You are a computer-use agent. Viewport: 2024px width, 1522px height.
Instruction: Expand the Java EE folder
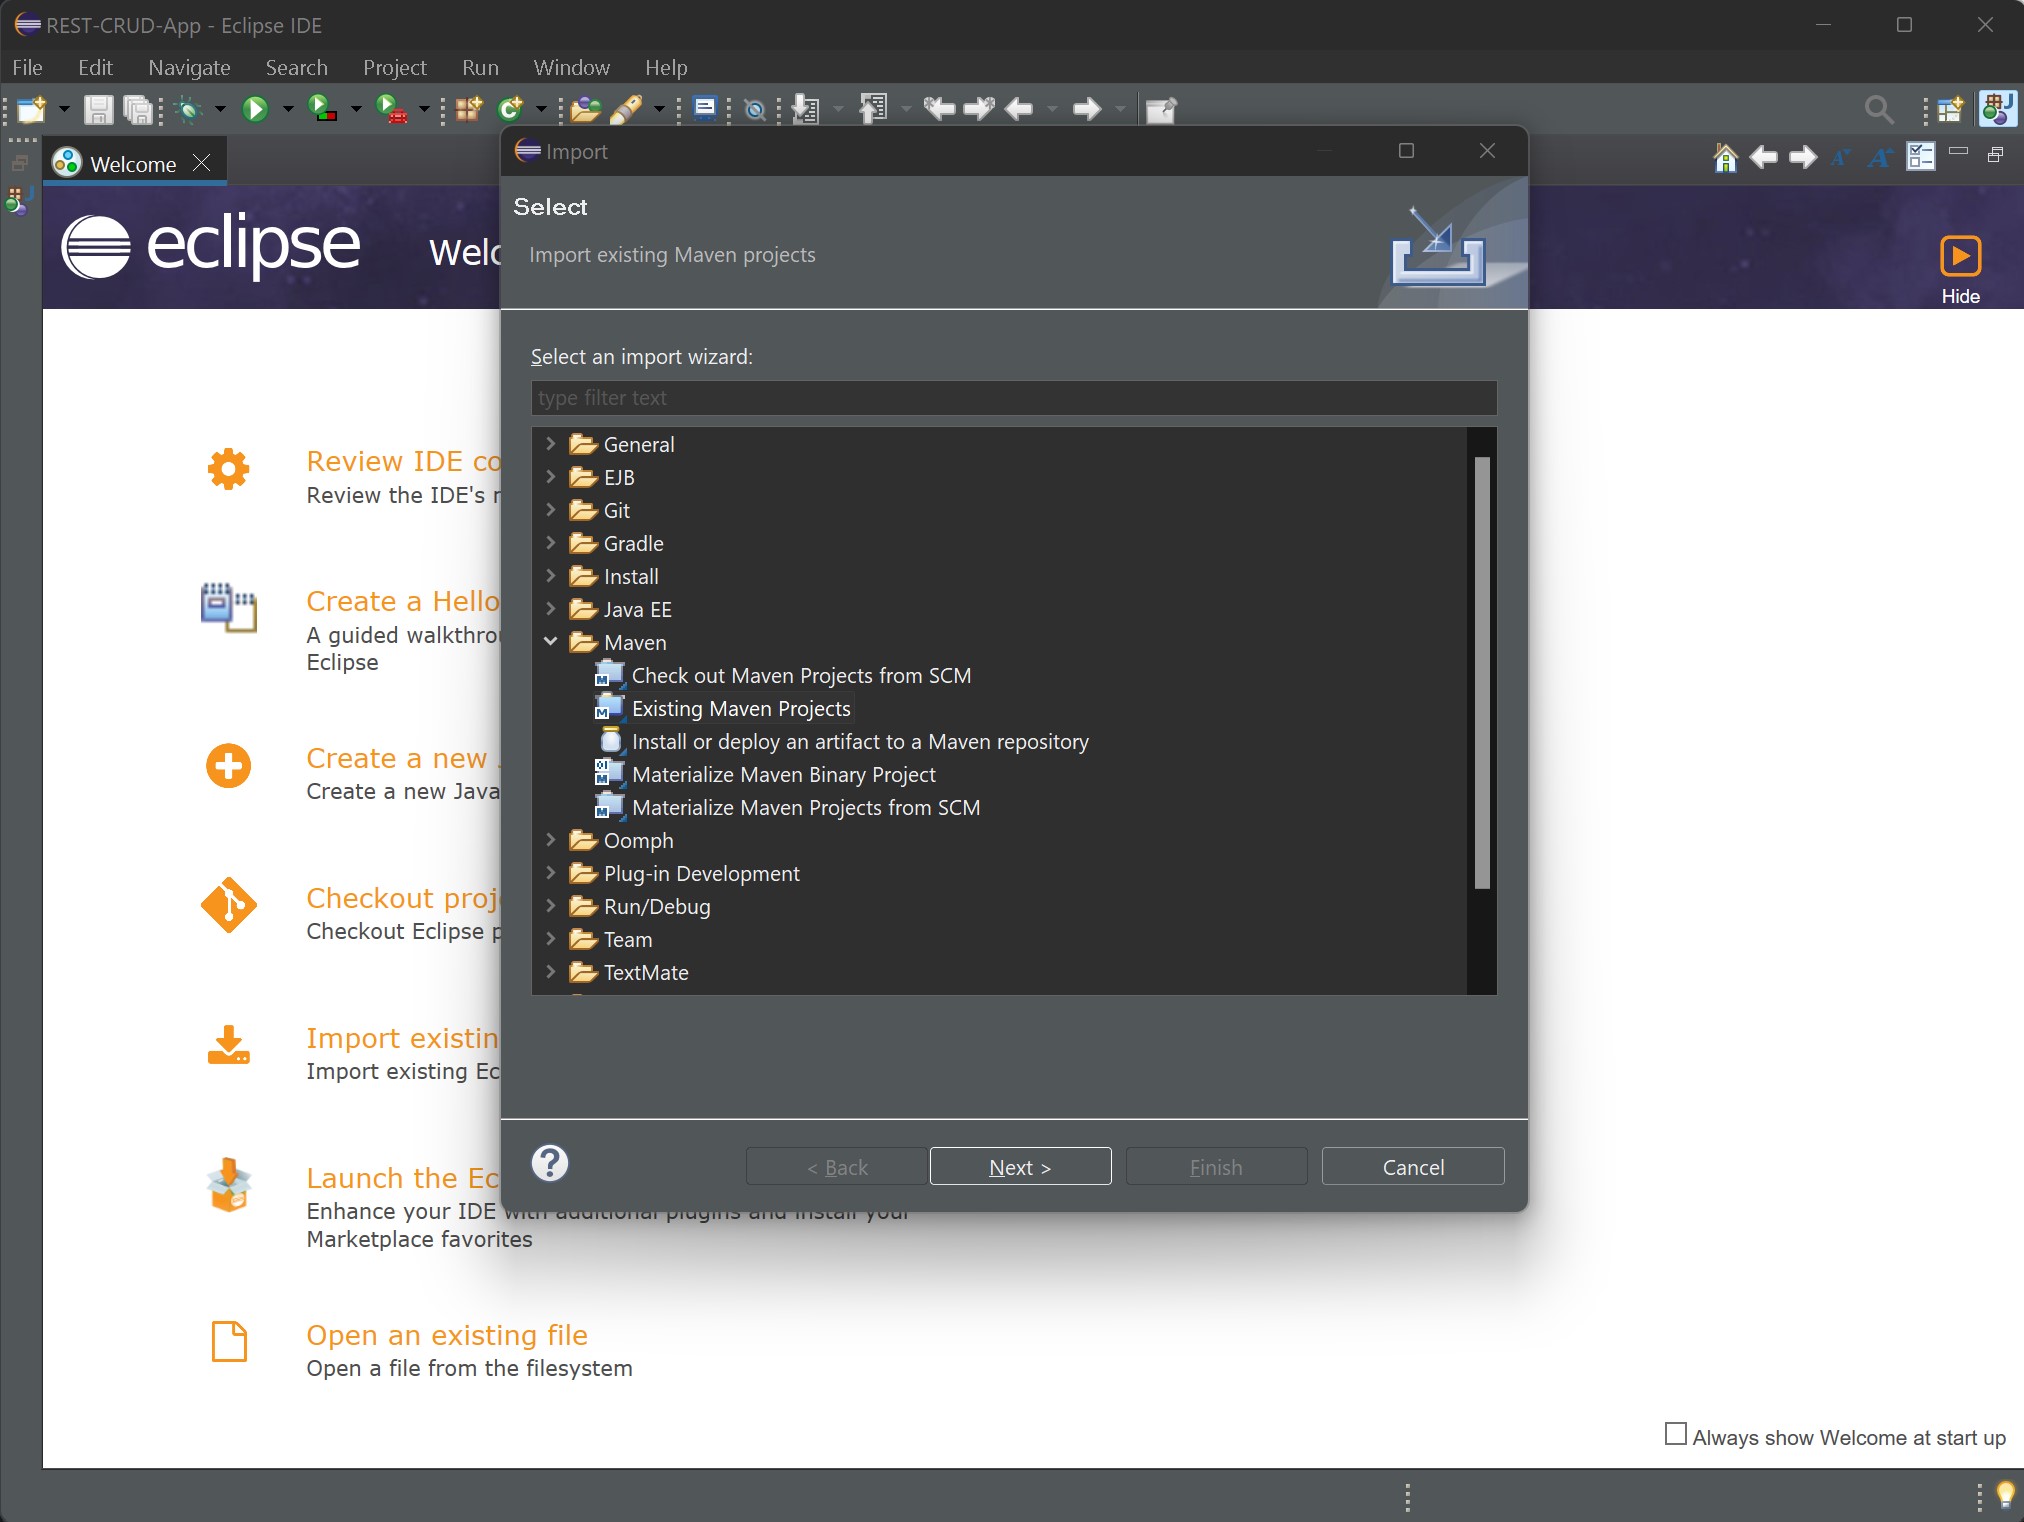550,608
